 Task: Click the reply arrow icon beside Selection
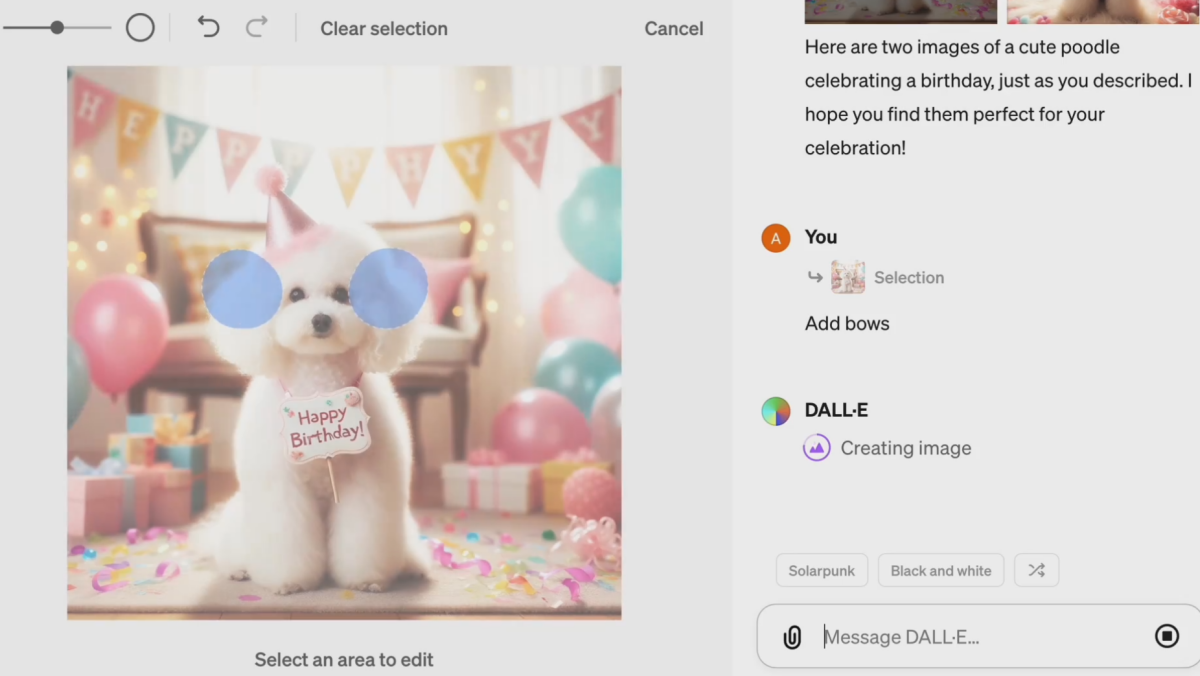tap(815, 277)
